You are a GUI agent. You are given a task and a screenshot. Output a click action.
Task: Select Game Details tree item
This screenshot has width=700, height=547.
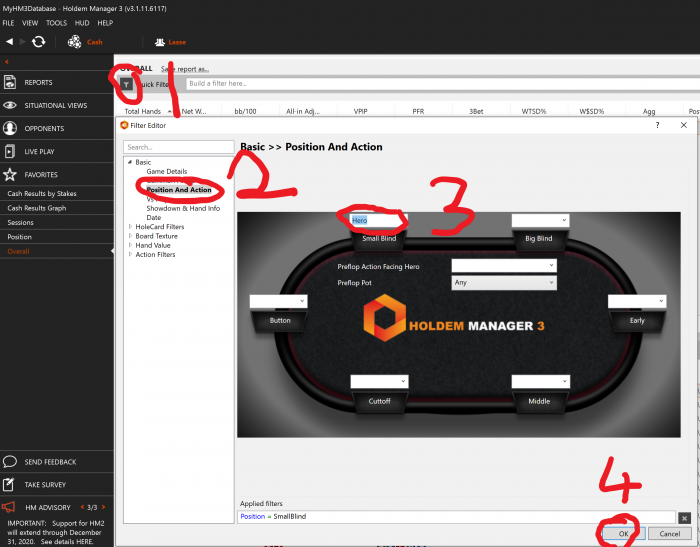point(167,171)
